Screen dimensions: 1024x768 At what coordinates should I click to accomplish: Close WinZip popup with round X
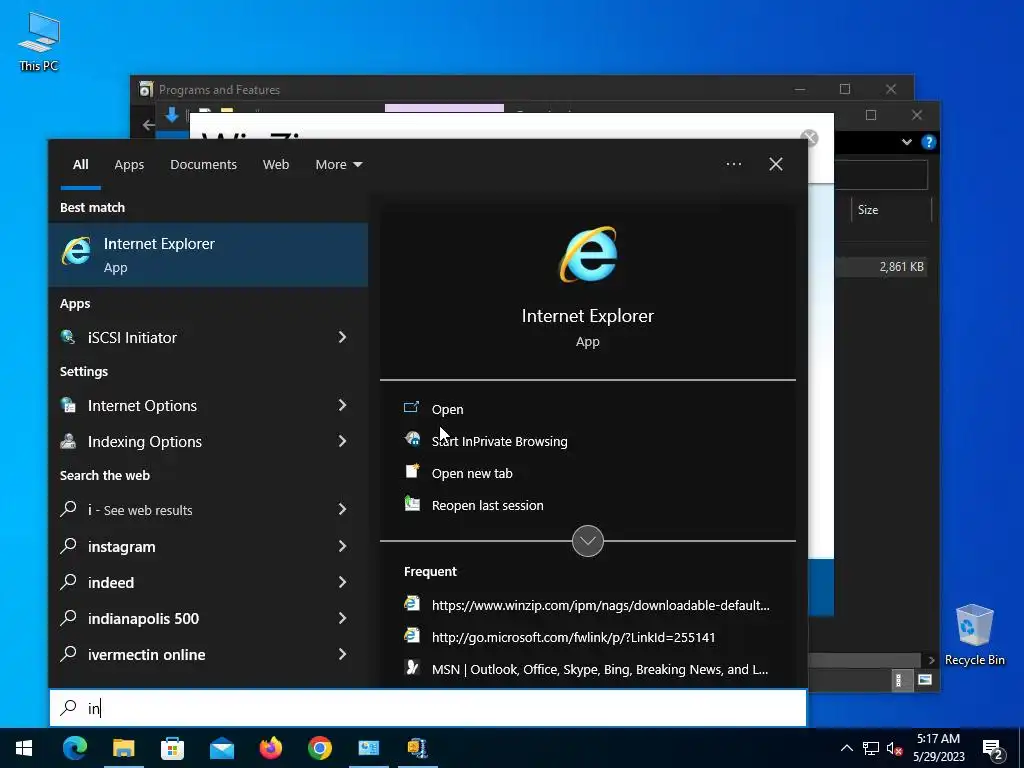click(809, 138)
